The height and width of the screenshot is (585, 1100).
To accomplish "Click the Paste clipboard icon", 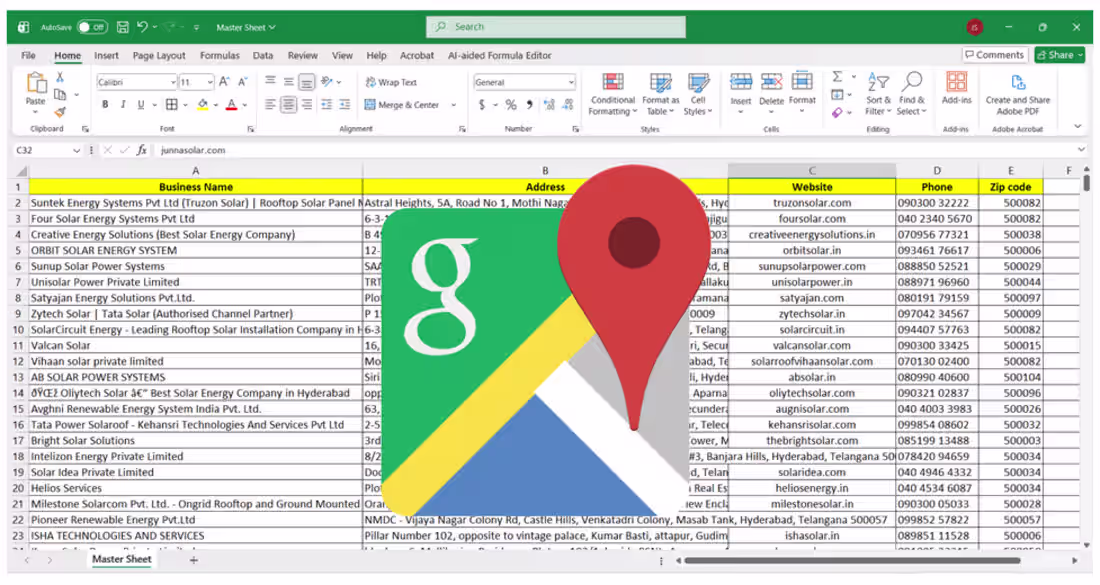I will (35, 83).
